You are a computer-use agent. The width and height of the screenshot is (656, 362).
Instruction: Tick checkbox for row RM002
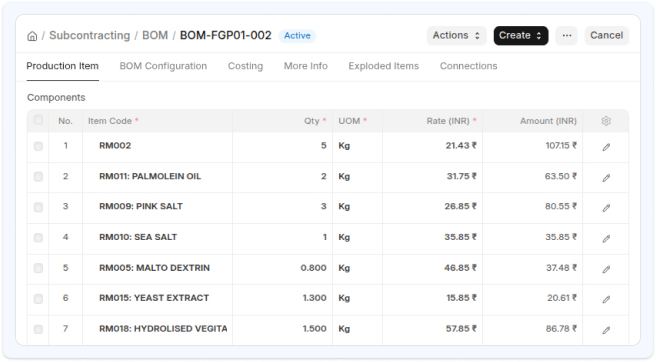pos(38,146)
